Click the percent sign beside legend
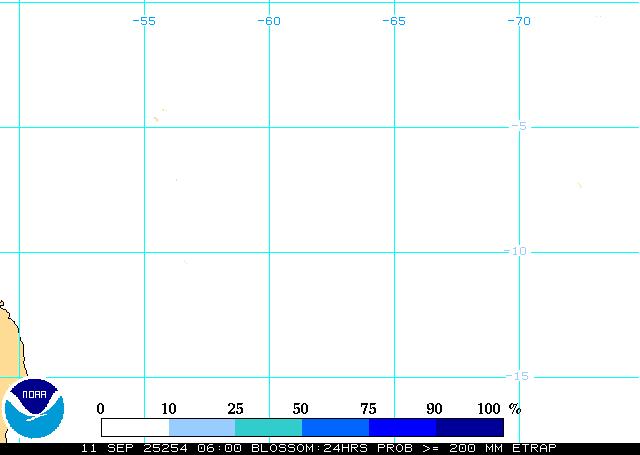 click(x=515, y=408)
